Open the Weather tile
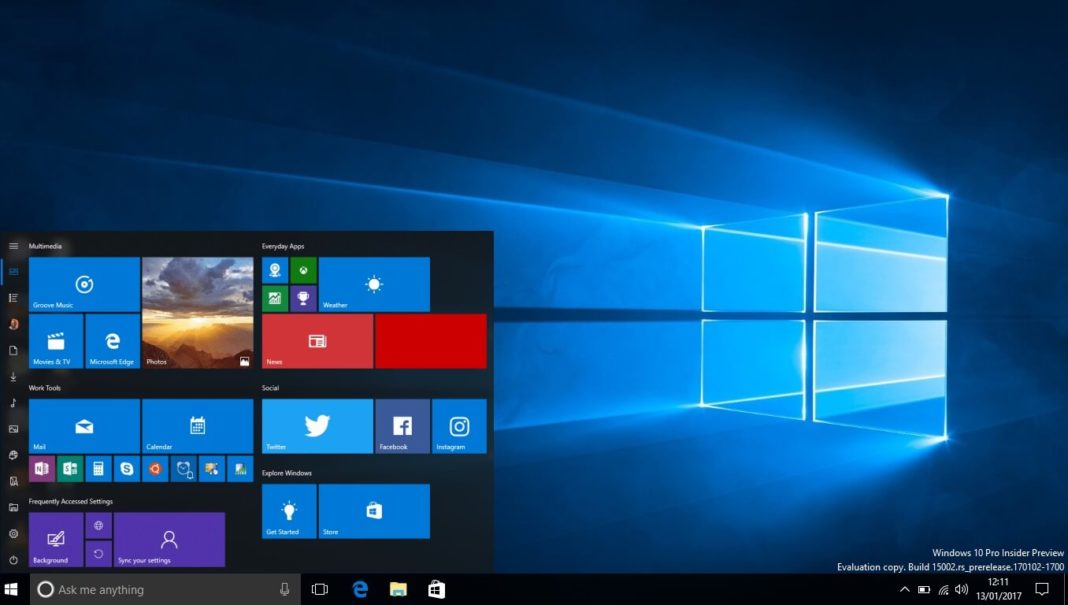 [374, 284]
